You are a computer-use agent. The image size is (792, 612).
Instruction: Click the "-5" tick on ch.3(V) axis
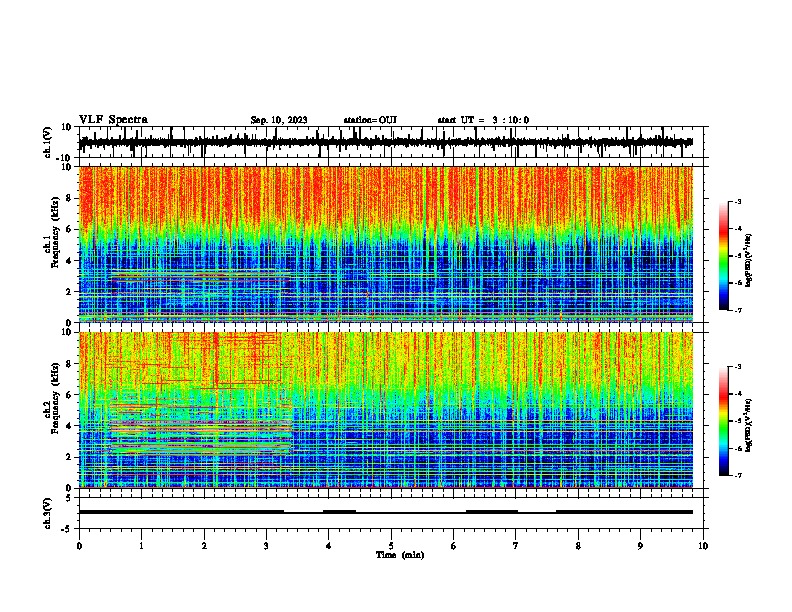click(68, 529)
